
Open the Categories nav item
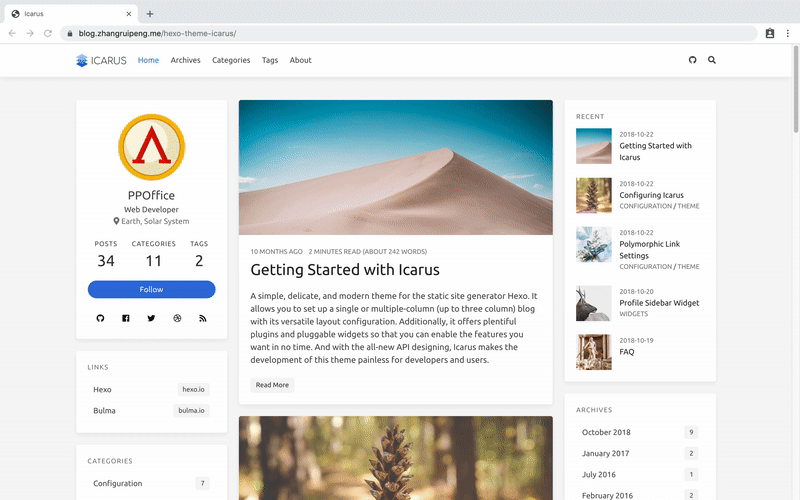[x=231, y=60]
